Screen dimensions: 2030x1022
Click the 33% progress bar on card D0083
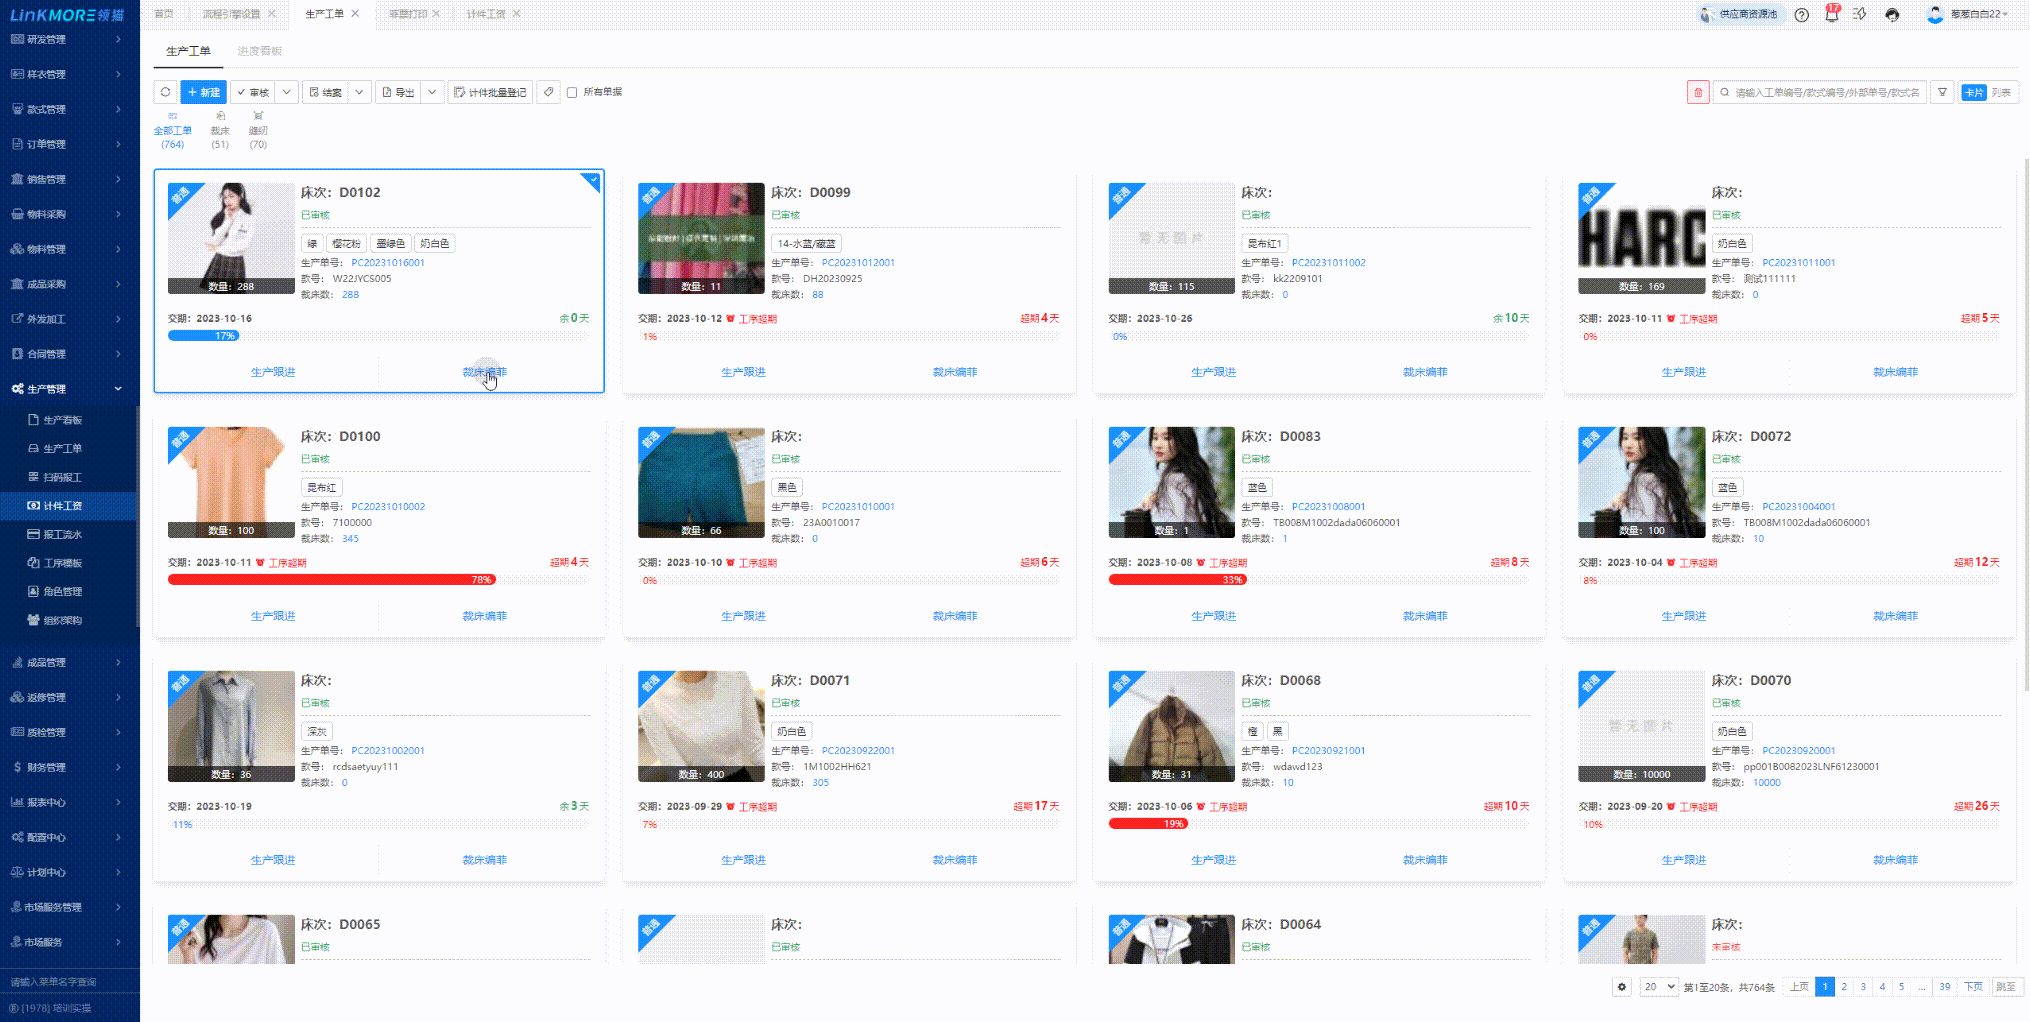pyautogui.click(x=1177, y=580)
